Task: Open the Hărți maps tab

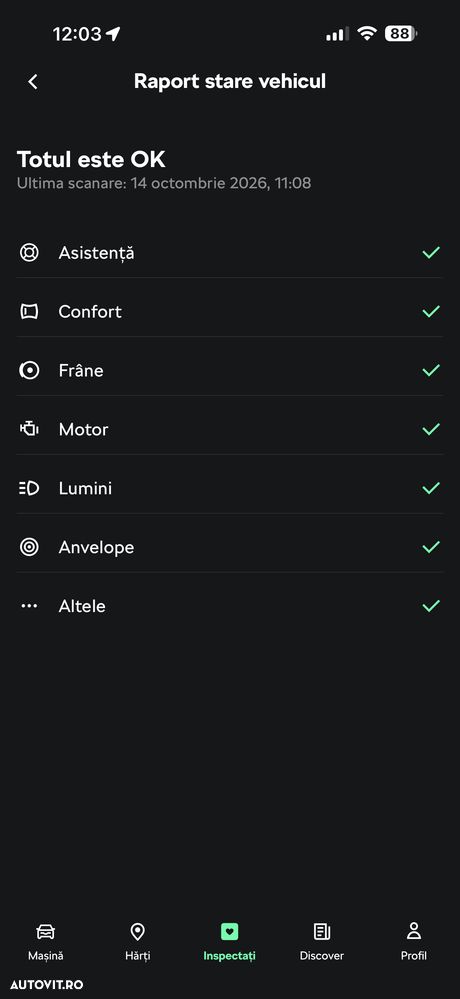Action: pyautogui.click(x=138, y=942)
